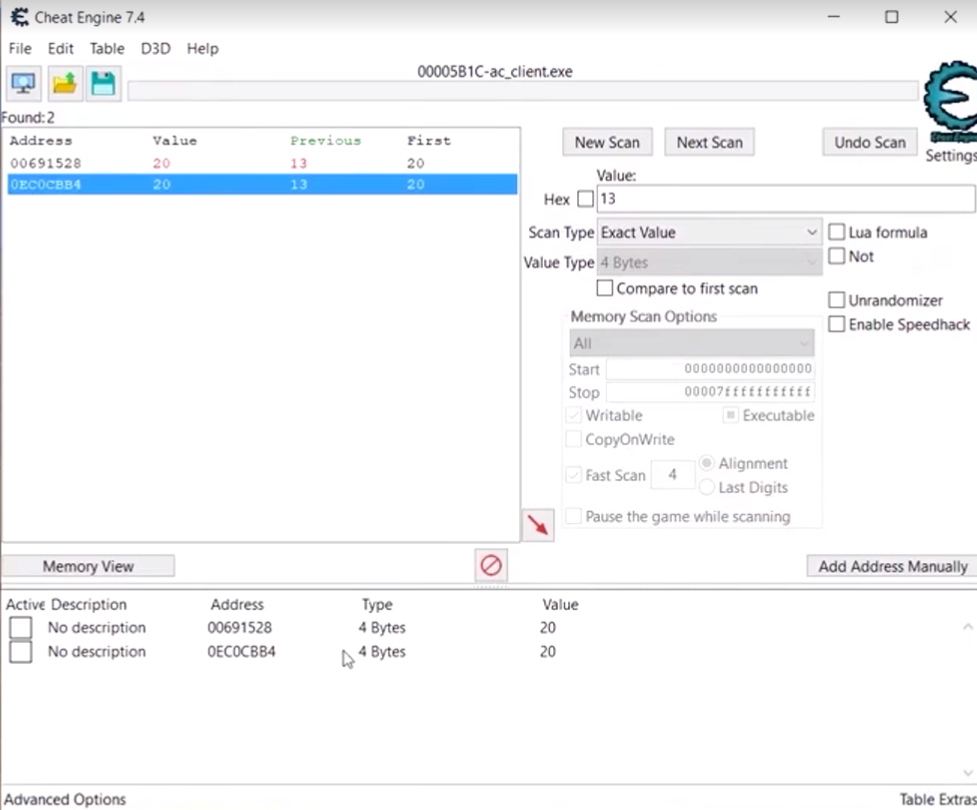
Task: Click the process progress bar
Action: tap(522, 91)
